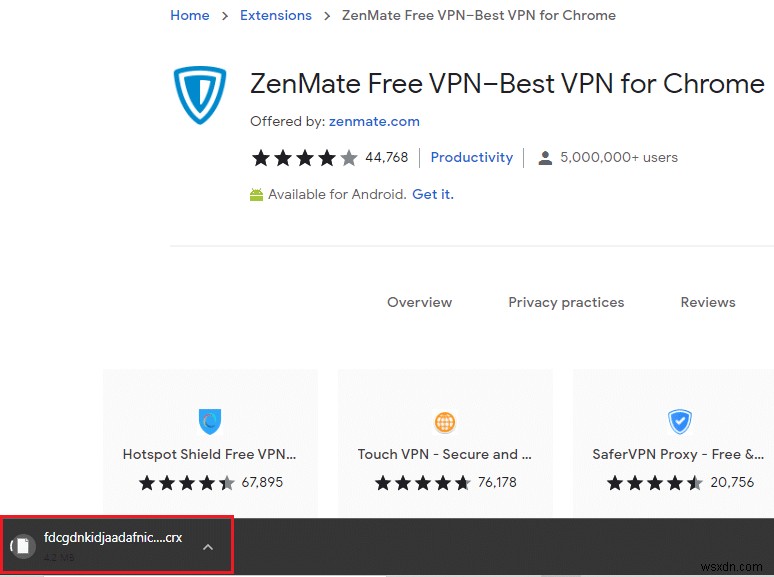Navigate to Home in the breadcrumb

click(190, 15)
